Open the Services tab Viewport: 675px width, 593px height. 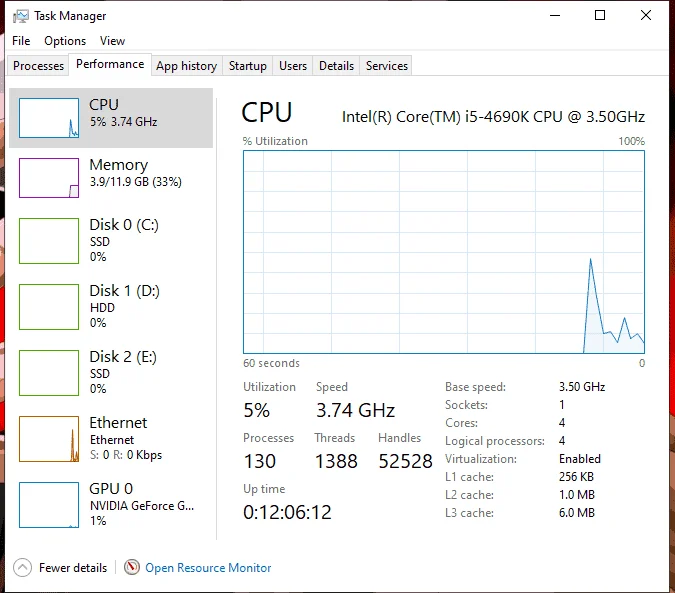pyautogui.click(x=387, y=65)
